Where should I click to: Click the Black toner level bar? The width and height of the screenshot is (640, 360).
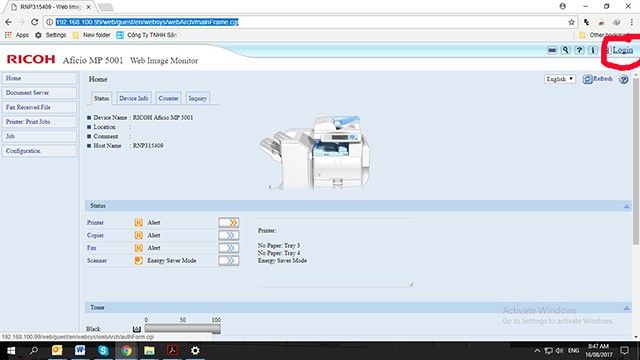coord(182,329)
